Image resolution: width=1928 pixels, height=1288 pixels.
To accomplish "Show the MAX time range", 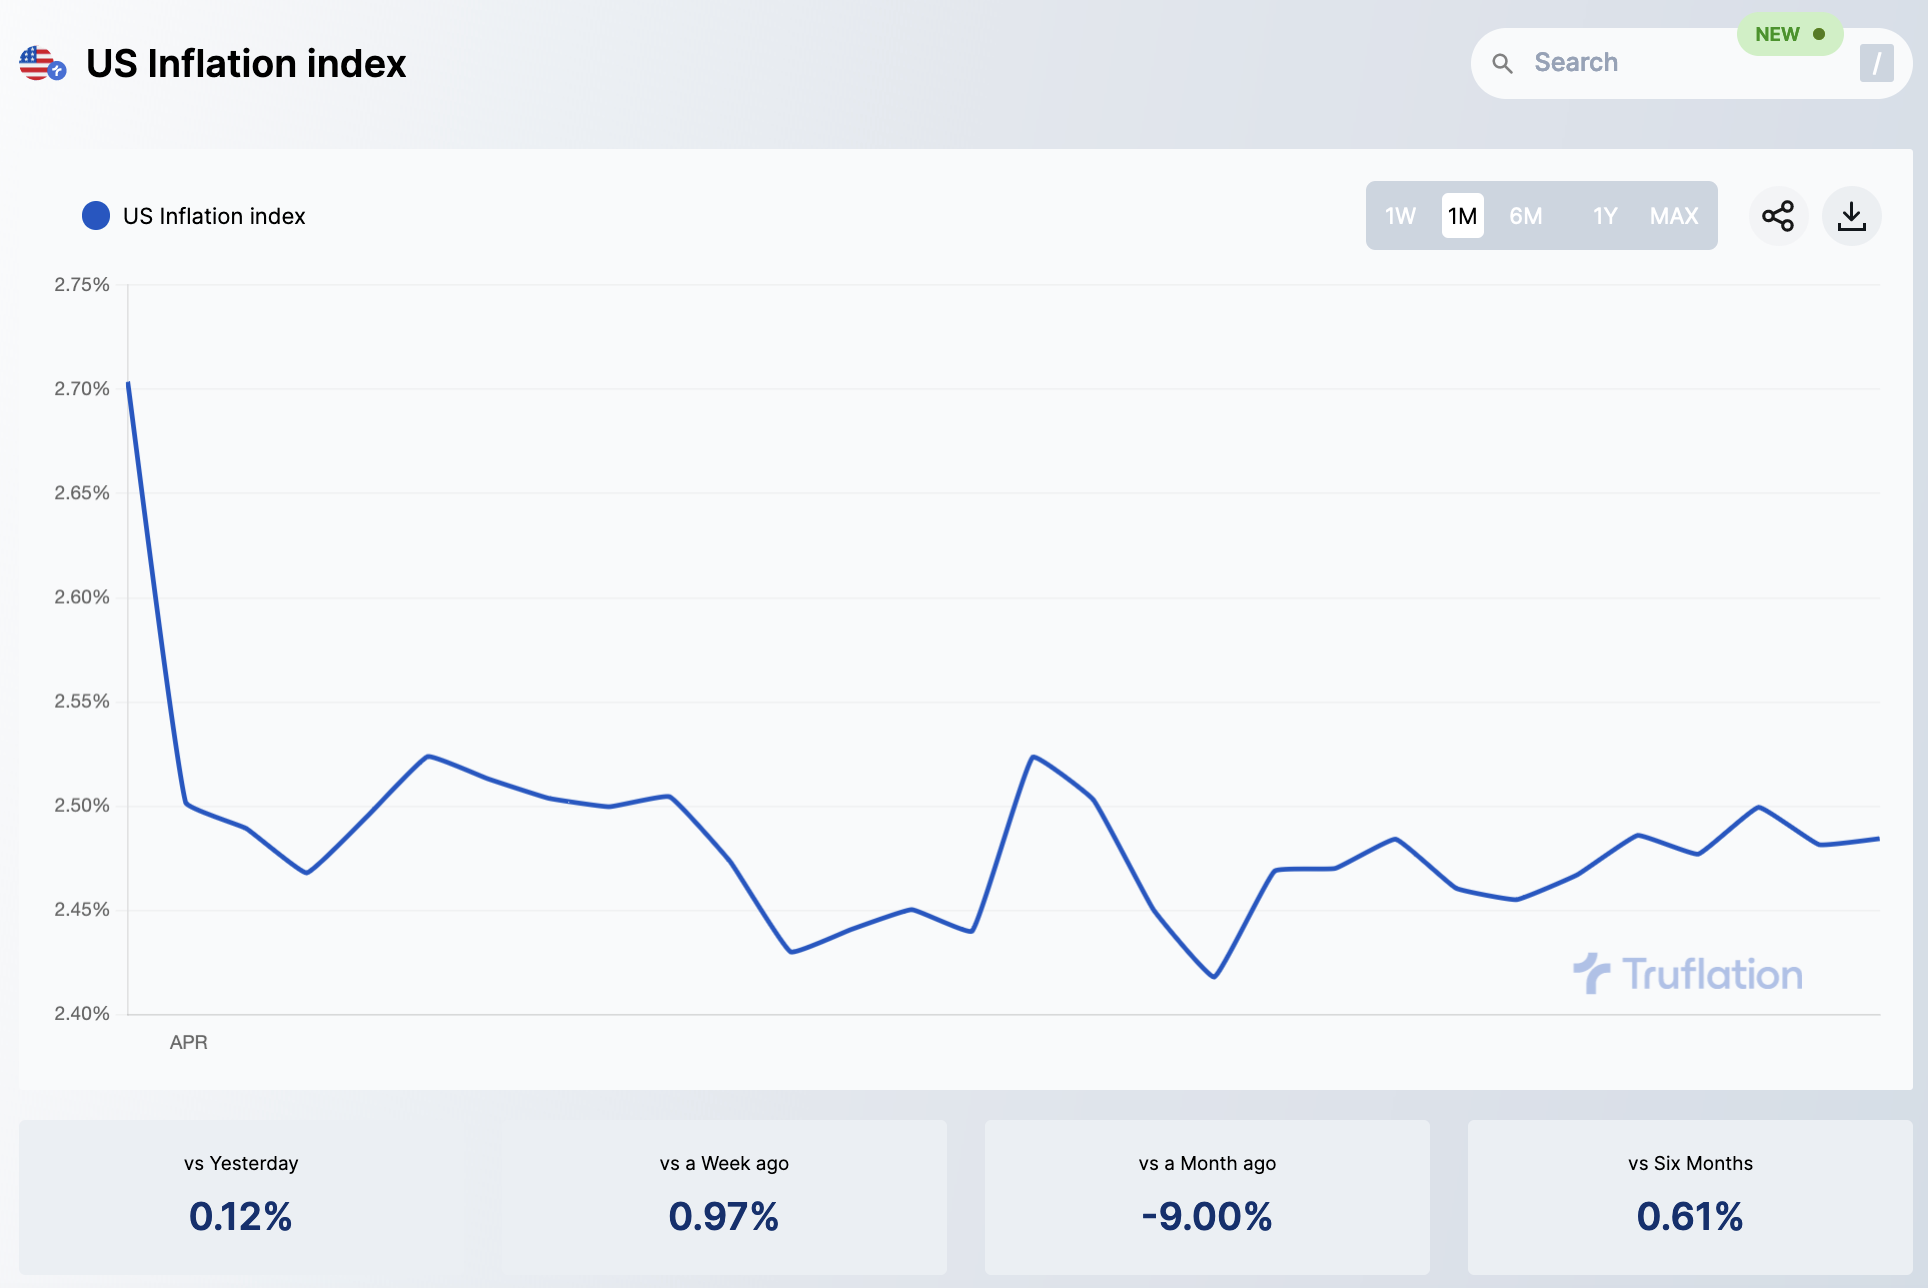I will (1673, 216).
